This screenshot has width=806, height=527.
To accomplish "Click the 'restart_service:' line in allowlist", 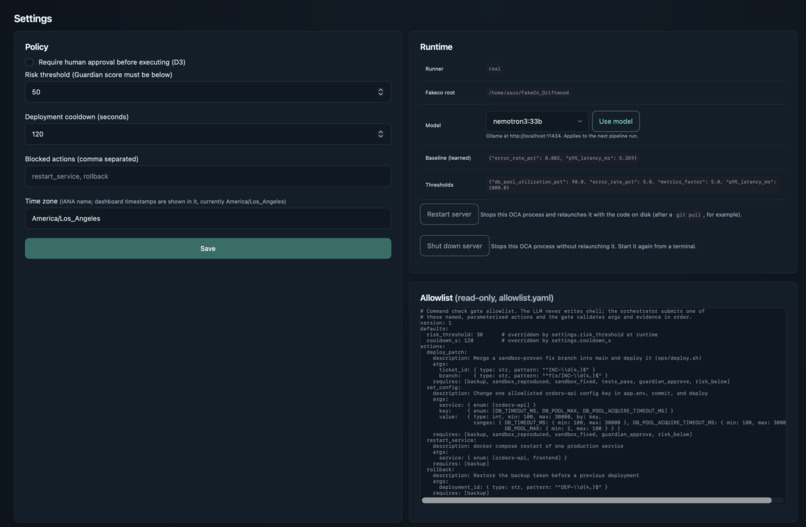I will click(451, 440).
